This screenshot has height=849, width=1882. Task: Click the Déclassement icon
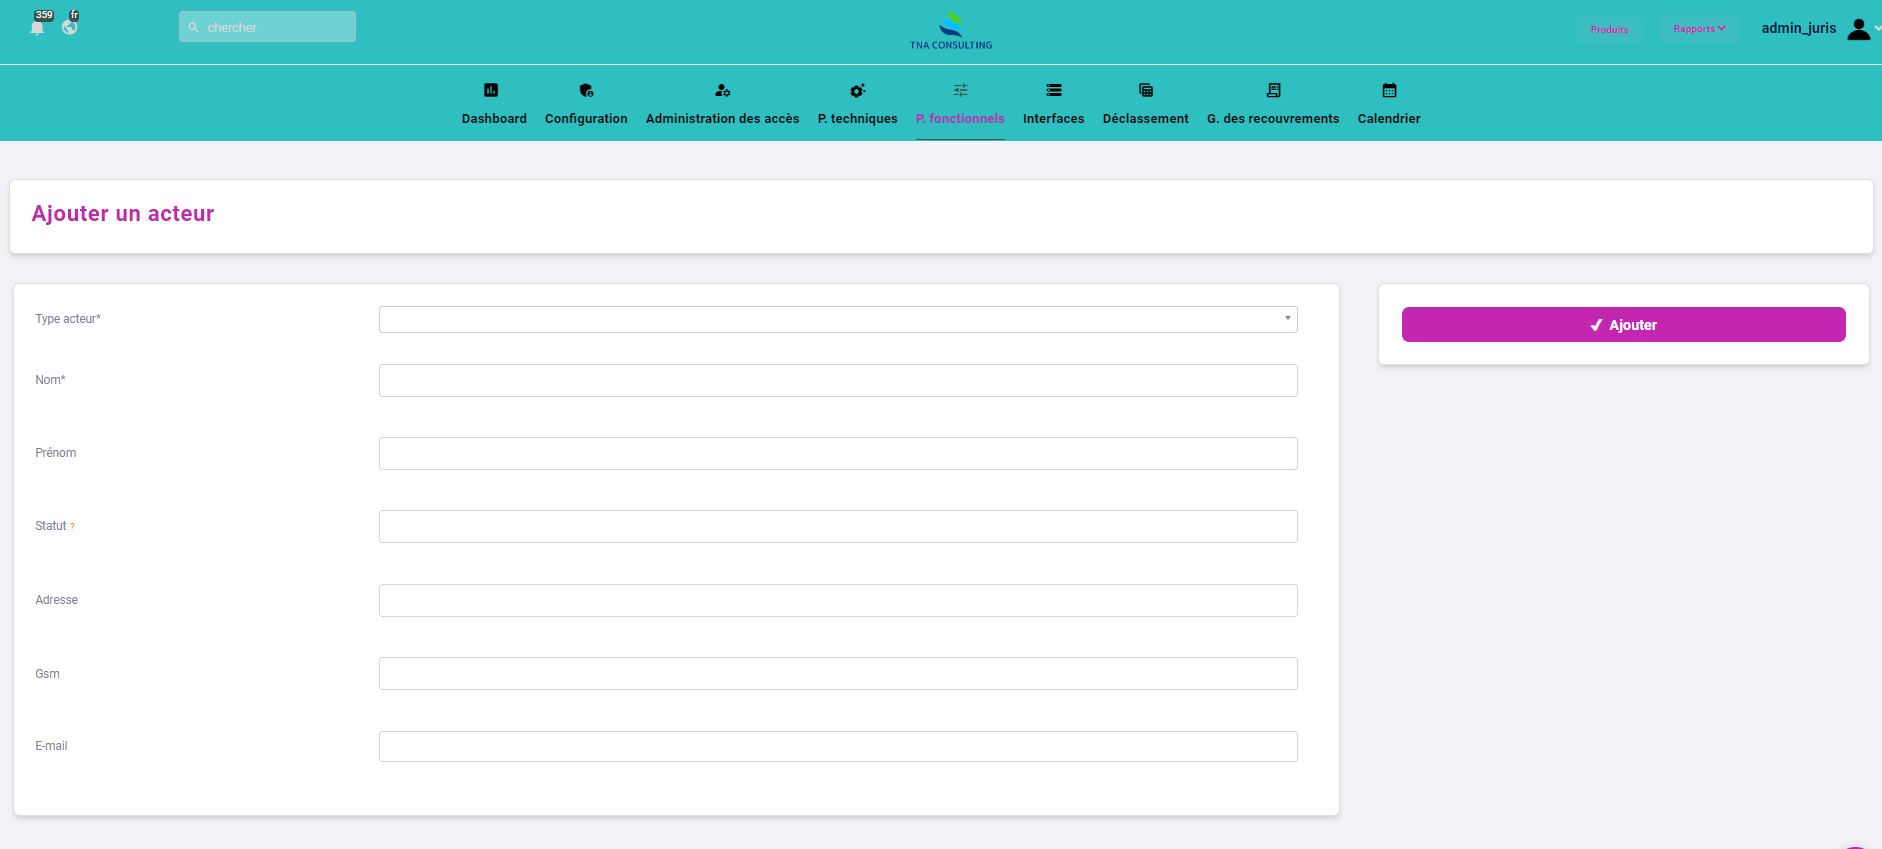[x=1146, y=90]
